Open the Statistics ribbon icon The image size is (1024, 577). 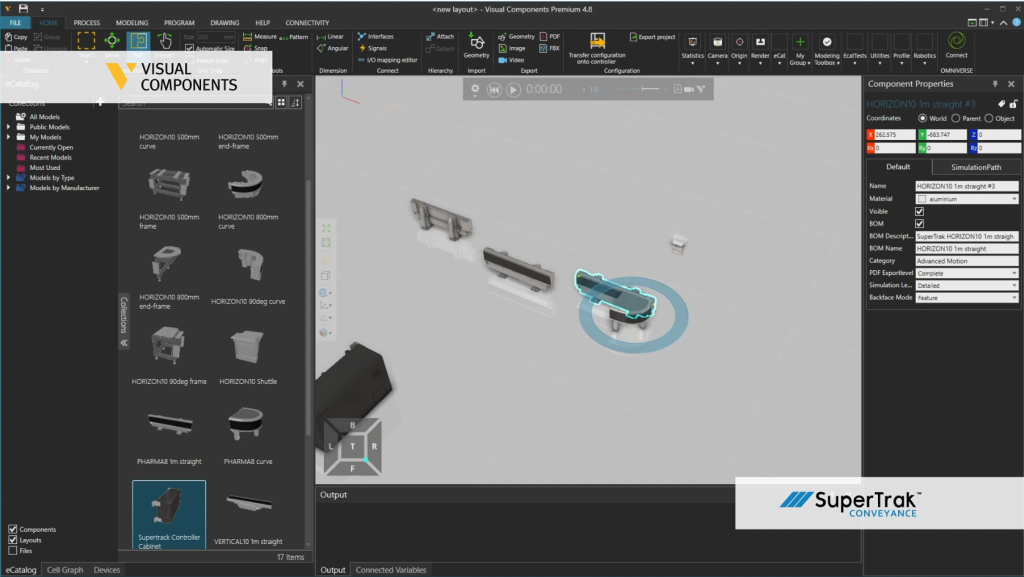693,42
